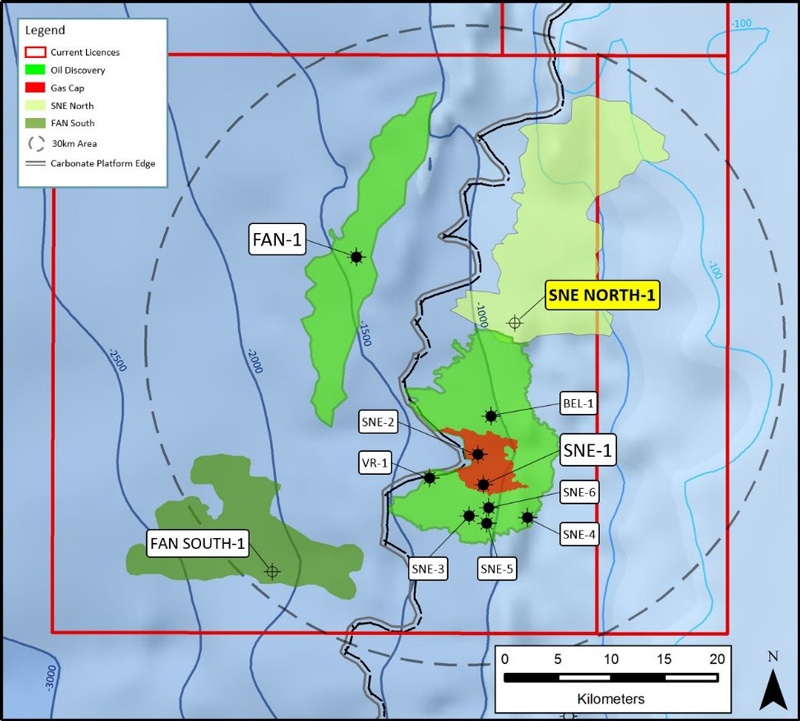The image size is (800, 721).
Task: Click the Oil Discovery green legend swatch
Action: click(35, 70)
